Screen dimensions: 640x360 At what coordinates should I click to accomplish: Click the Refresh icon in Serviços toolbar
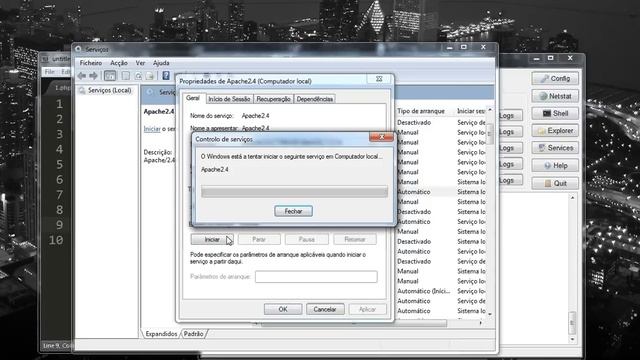coord(138,76)
